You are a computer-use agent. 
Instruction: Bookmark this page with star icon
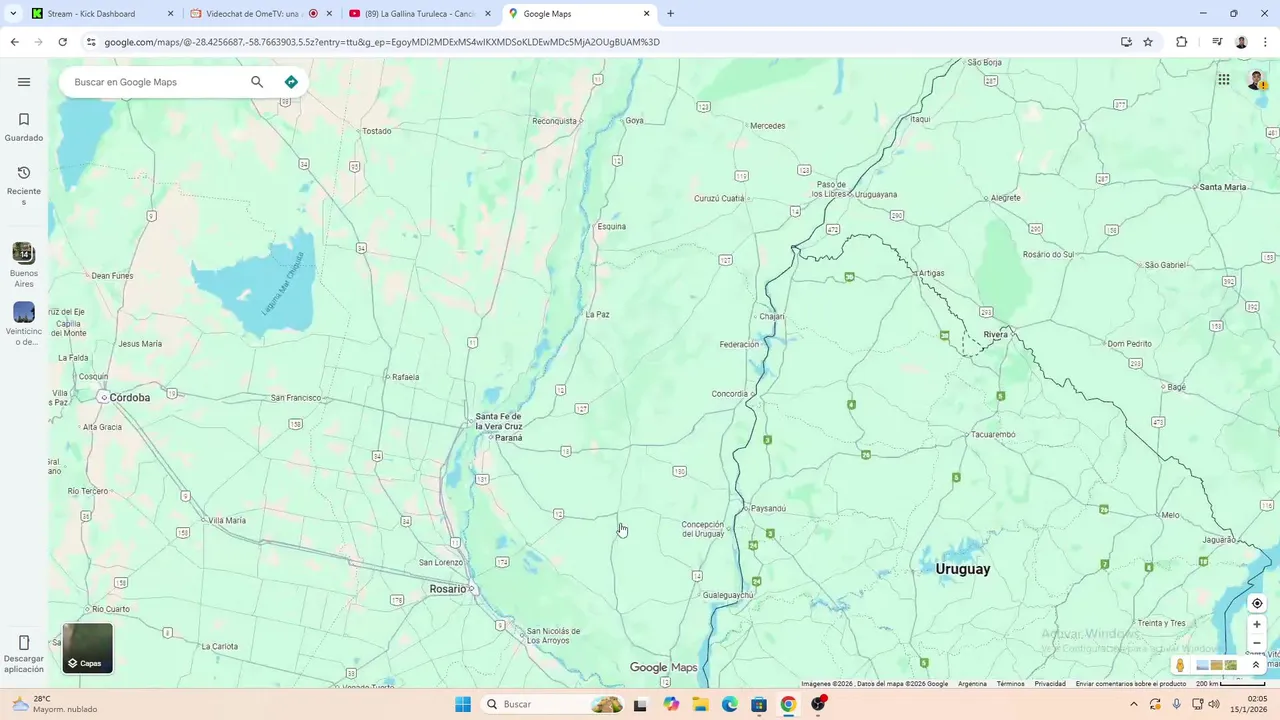(1148, 42)
